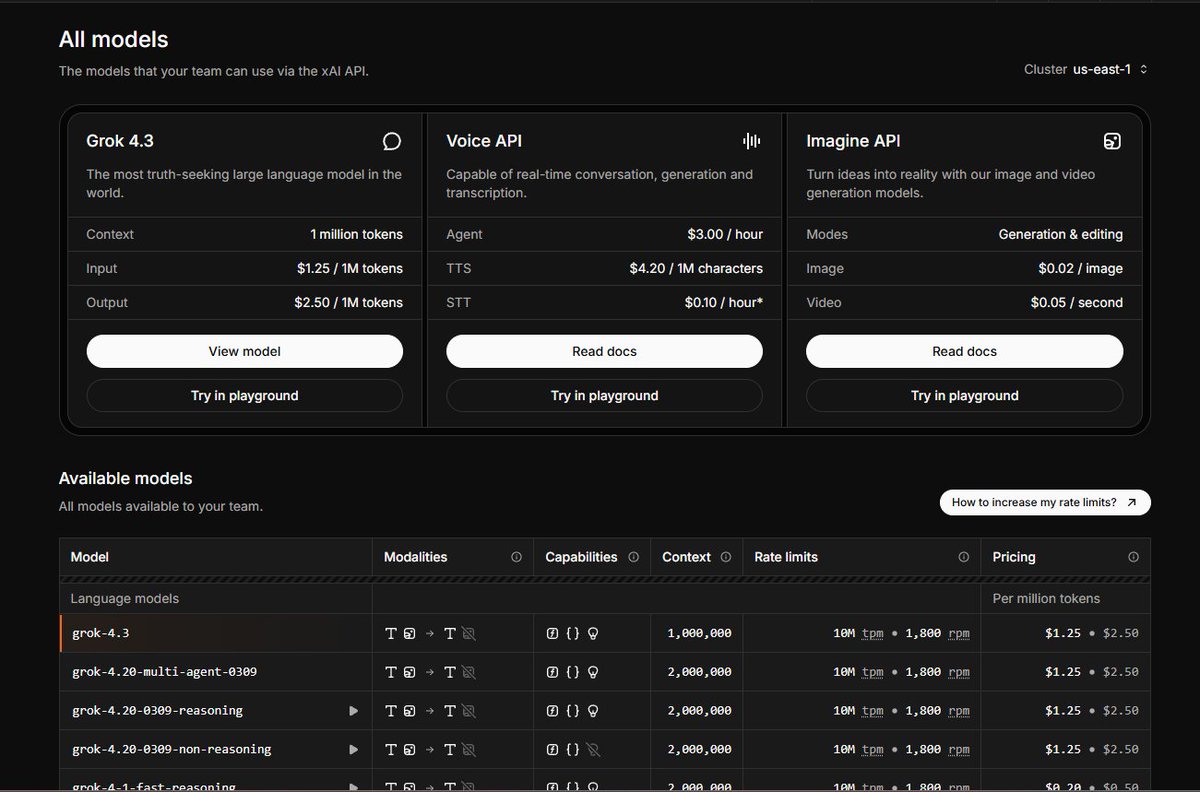Viewport: 1200px width, 792px height.
Task: Click the image input icon in grok-4.3 row
Action: [x=409, y=633]
